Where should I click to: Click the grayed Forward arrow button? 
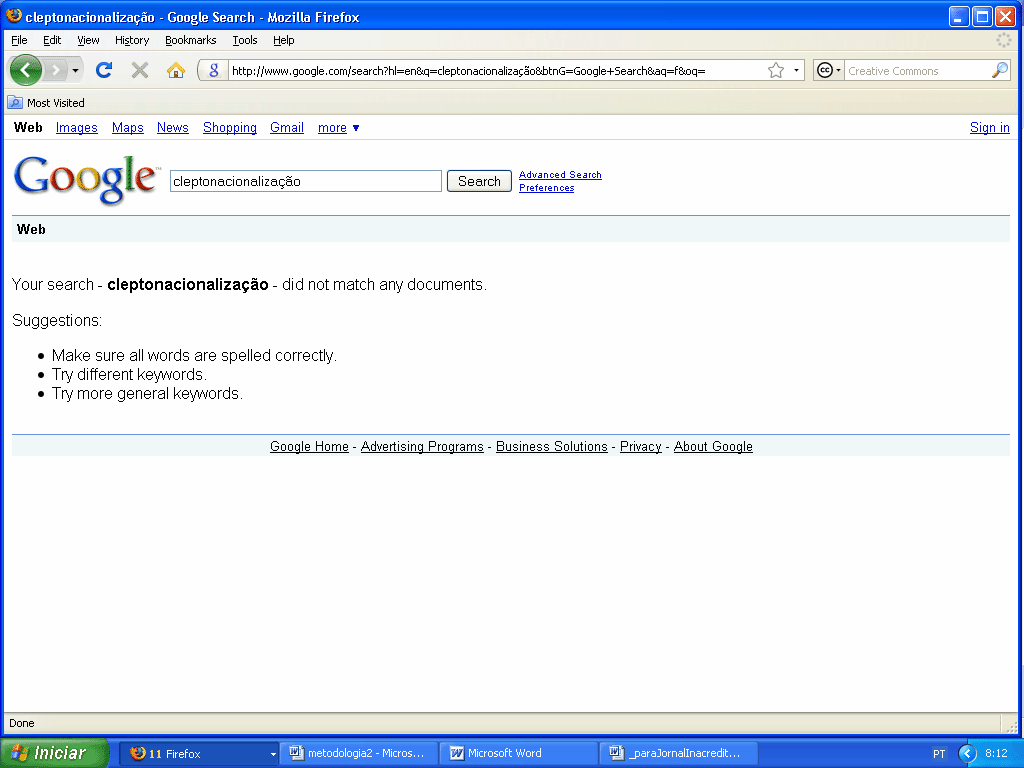coord(56,70)
